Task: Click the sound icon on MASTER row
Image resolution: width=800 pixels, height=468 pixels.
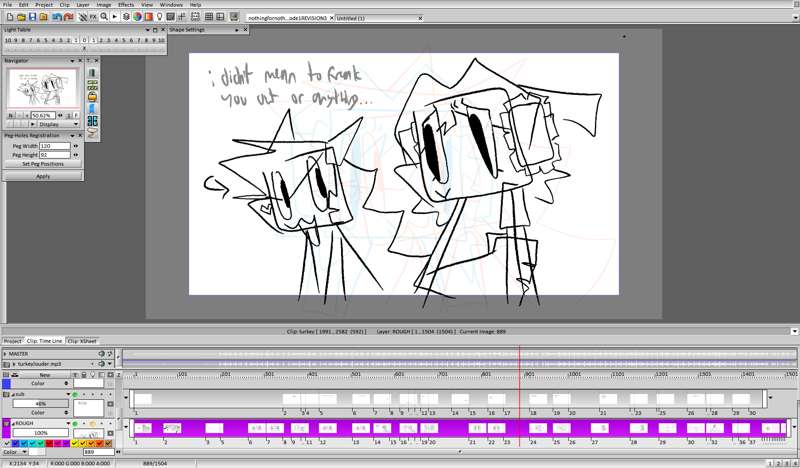Action: tap(102, 354)
